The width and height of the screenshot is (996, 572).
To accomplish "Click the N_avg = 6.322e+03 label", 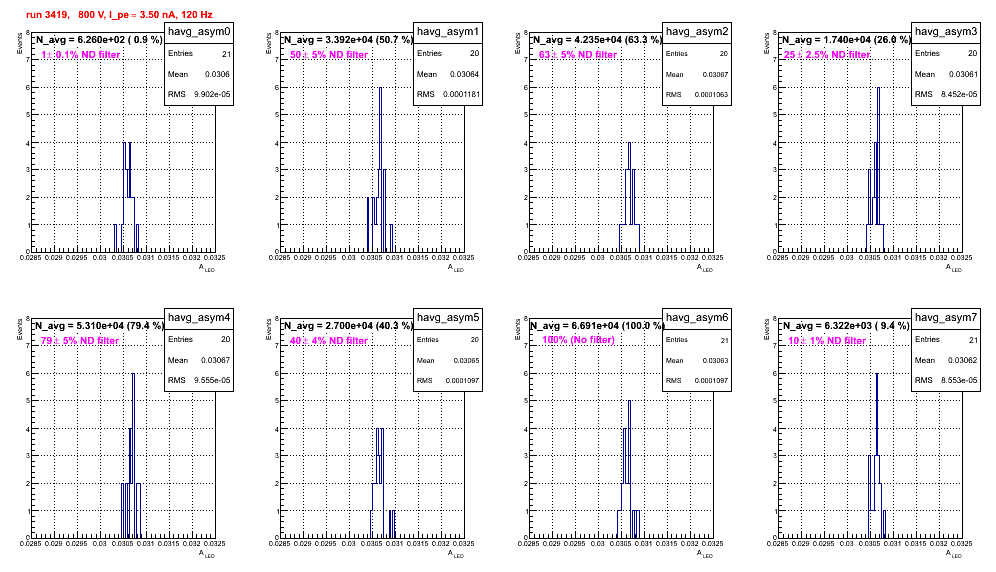I will (x=846, y=325).
